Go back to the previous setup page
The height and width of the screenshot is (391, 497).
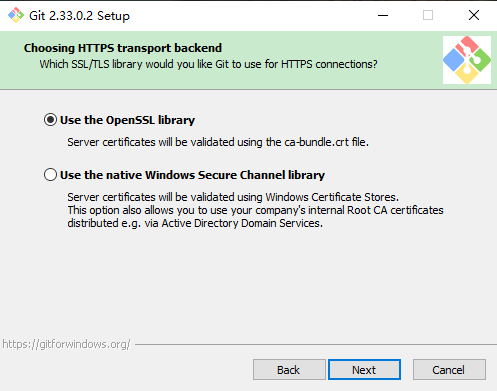pyautogui.click(x=289, y=370)
